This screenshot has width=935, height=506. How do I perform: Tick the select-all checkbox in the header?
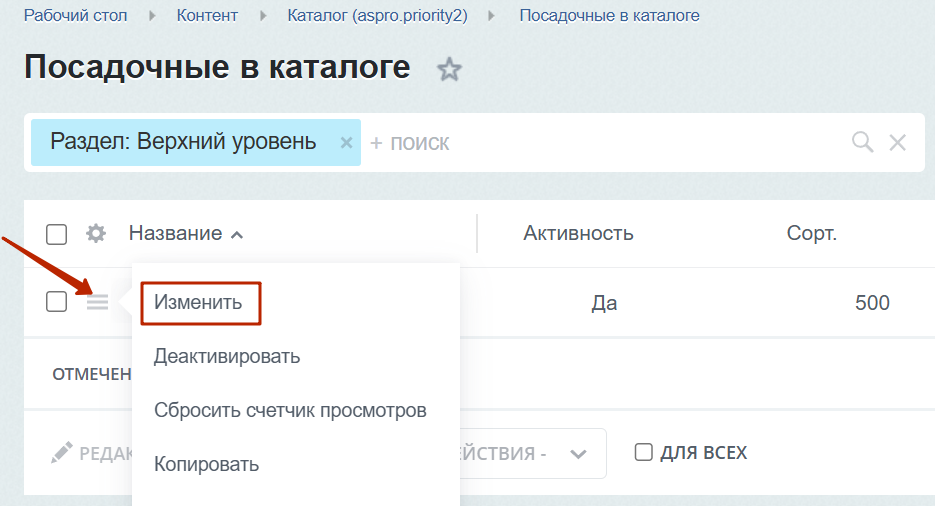57,234
